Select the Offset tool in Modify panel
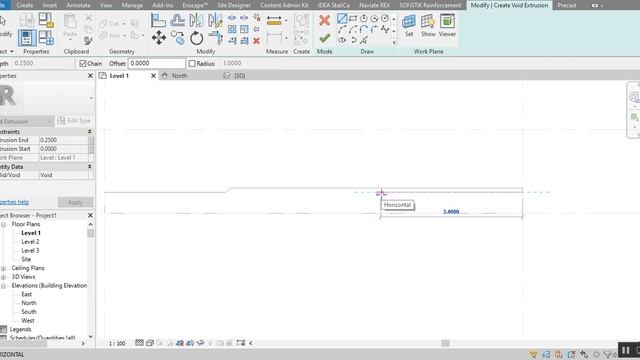Viewport: 640px width, 360px height. click(x=178, y=20)
